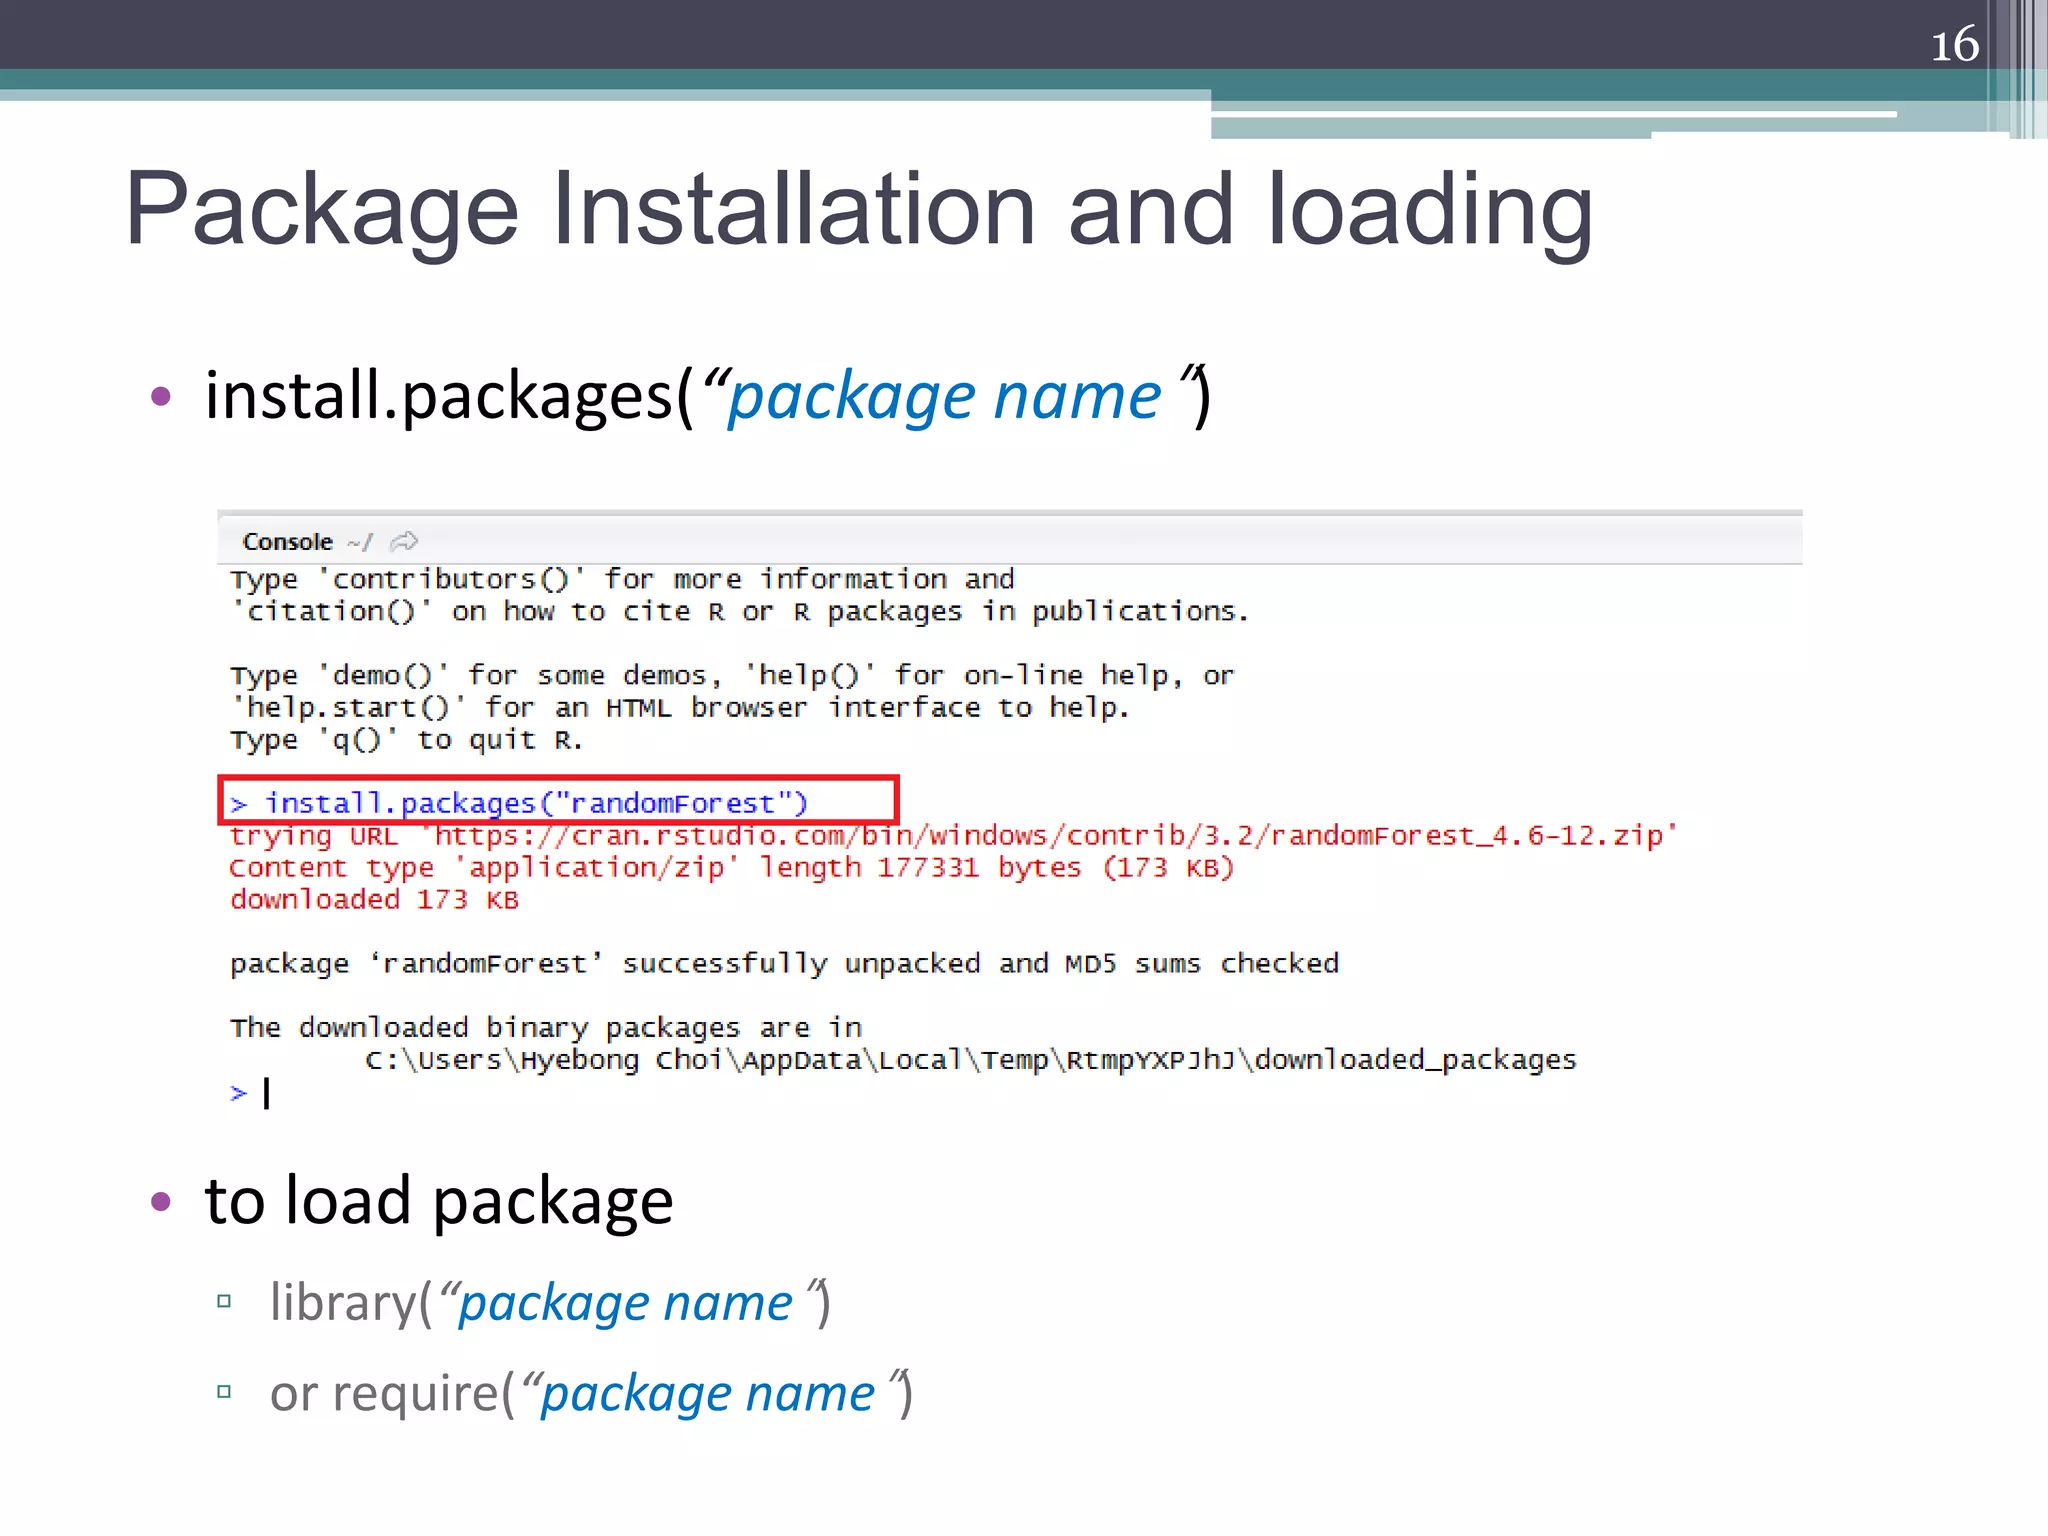Viewport: 2048px width, 1536px height.
Task: Click the "Type 'q()' to quit R." line
Action: click(406, 740)
